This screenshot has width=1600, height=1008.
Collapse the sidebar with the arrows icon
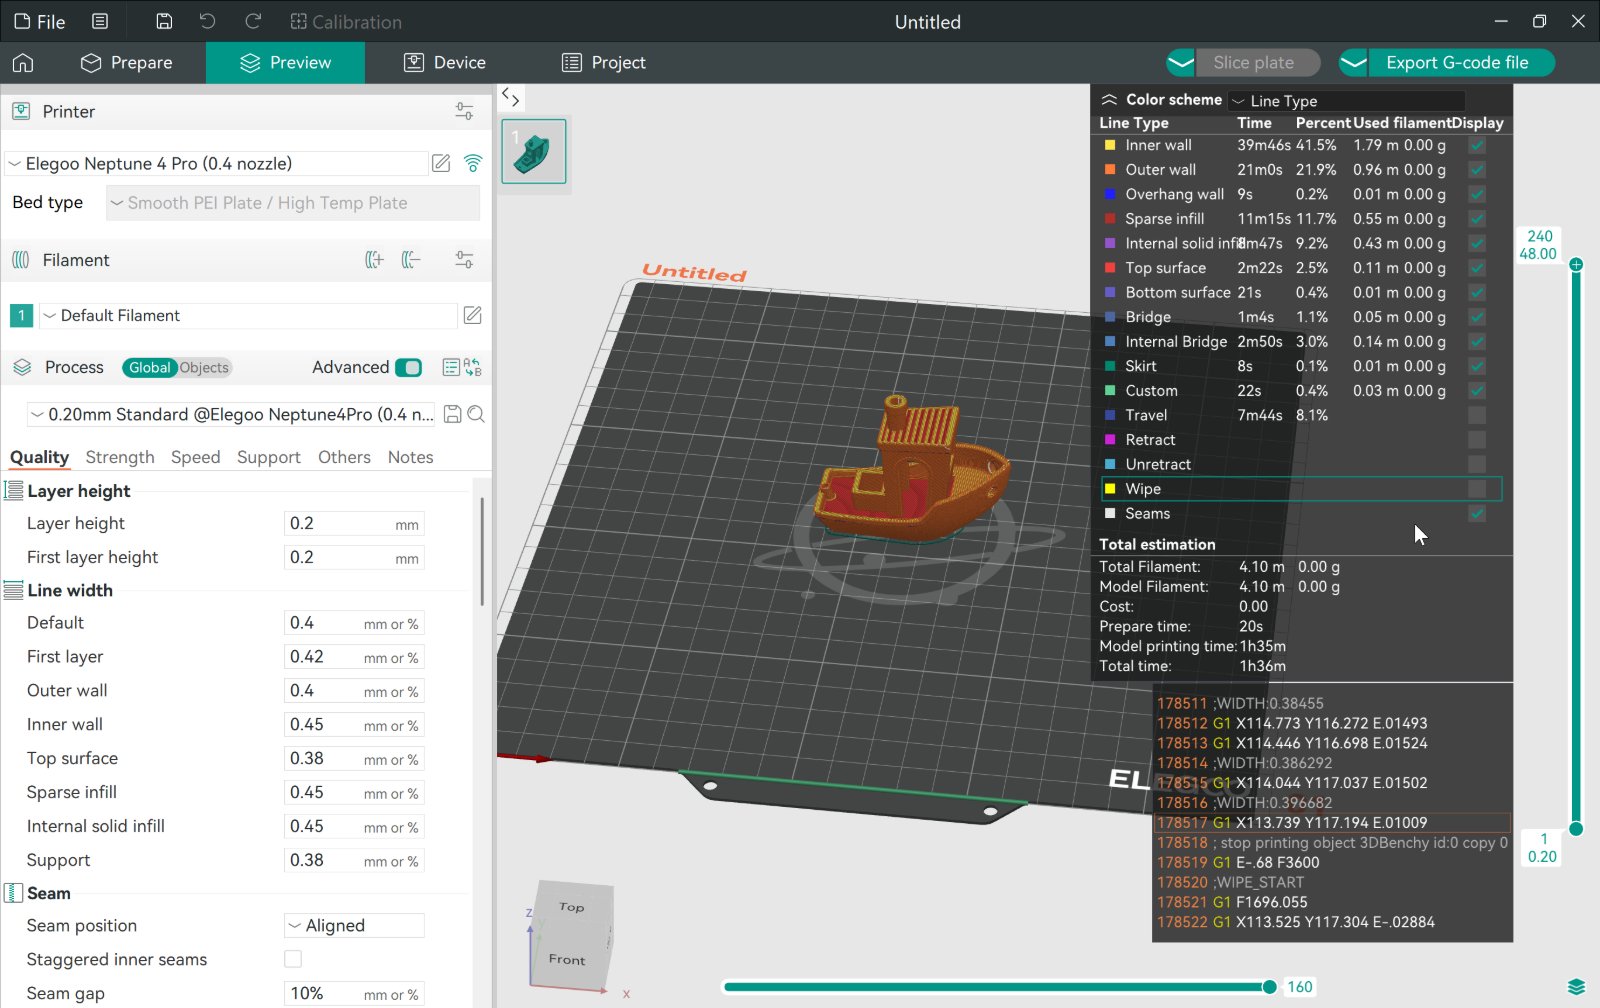510,97
